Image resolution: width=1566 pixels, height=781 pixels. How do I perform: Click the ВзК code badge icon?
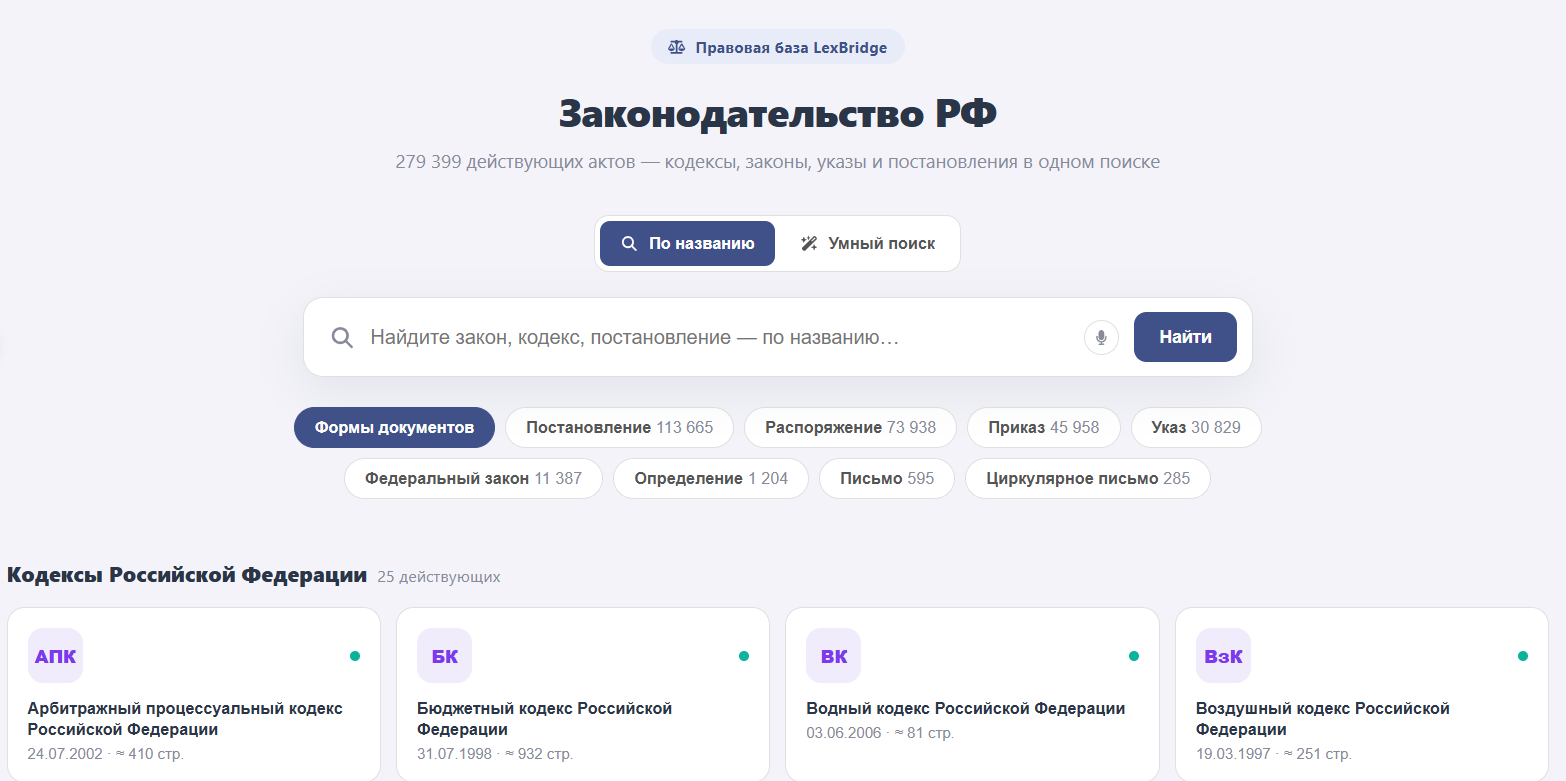click(x=1223, y=656)
